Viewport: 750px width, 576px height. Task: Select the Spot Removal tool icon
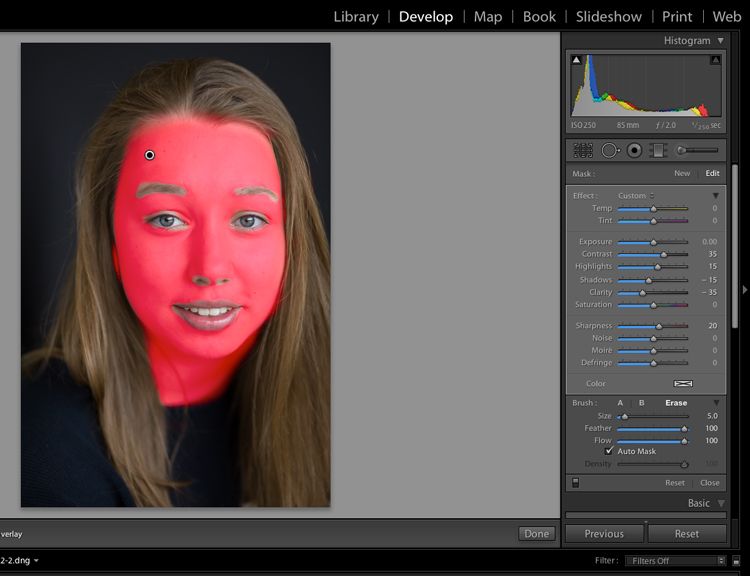tap(609, 150)
